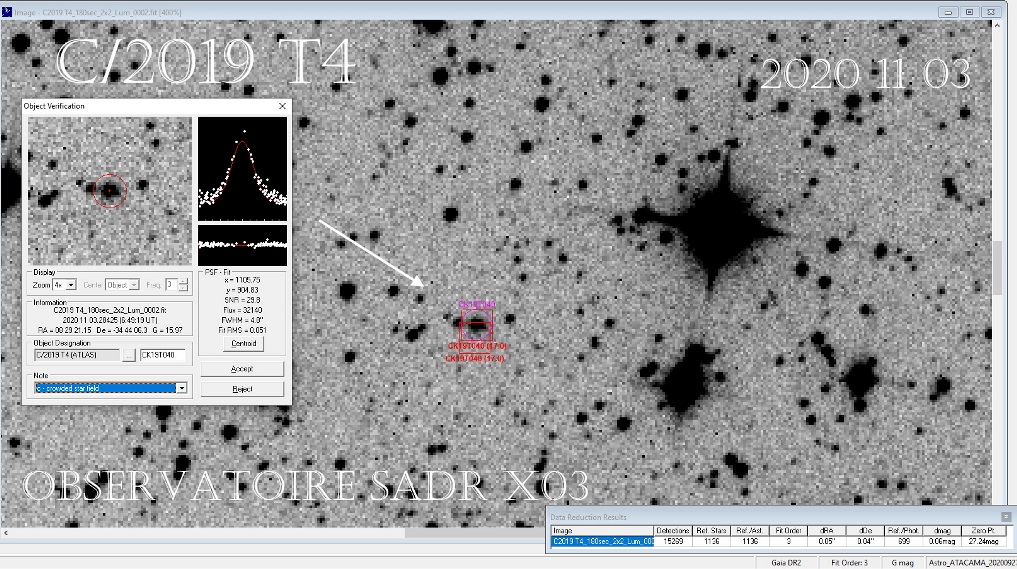Click Astro_ATACAMA configuration in status bar
Image resolution: width=1017 pixels, height=569 pixels.
click(x=971, y=563)
